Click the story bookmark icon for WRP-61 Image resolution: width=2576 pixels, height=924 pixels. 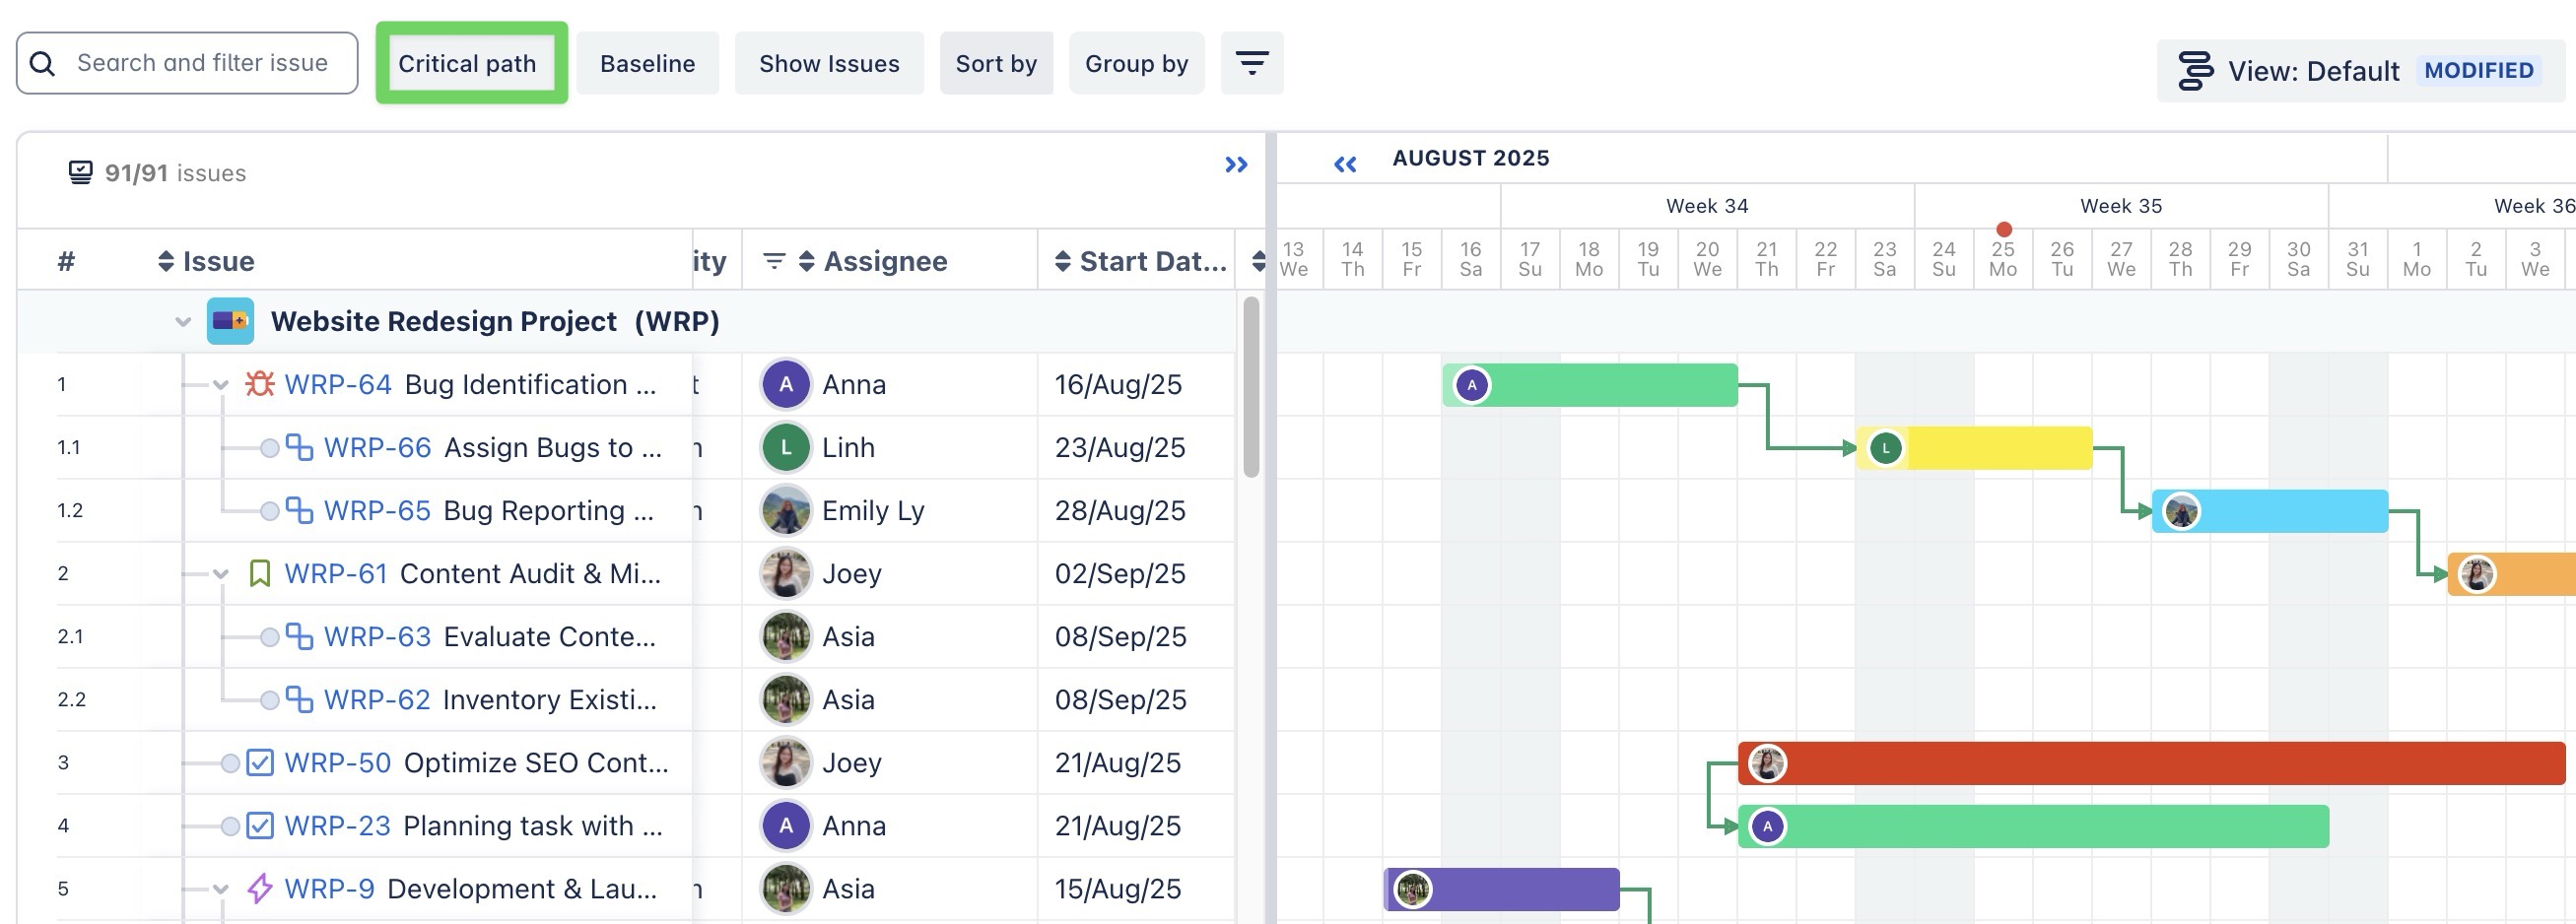click(x=260, y=573)
